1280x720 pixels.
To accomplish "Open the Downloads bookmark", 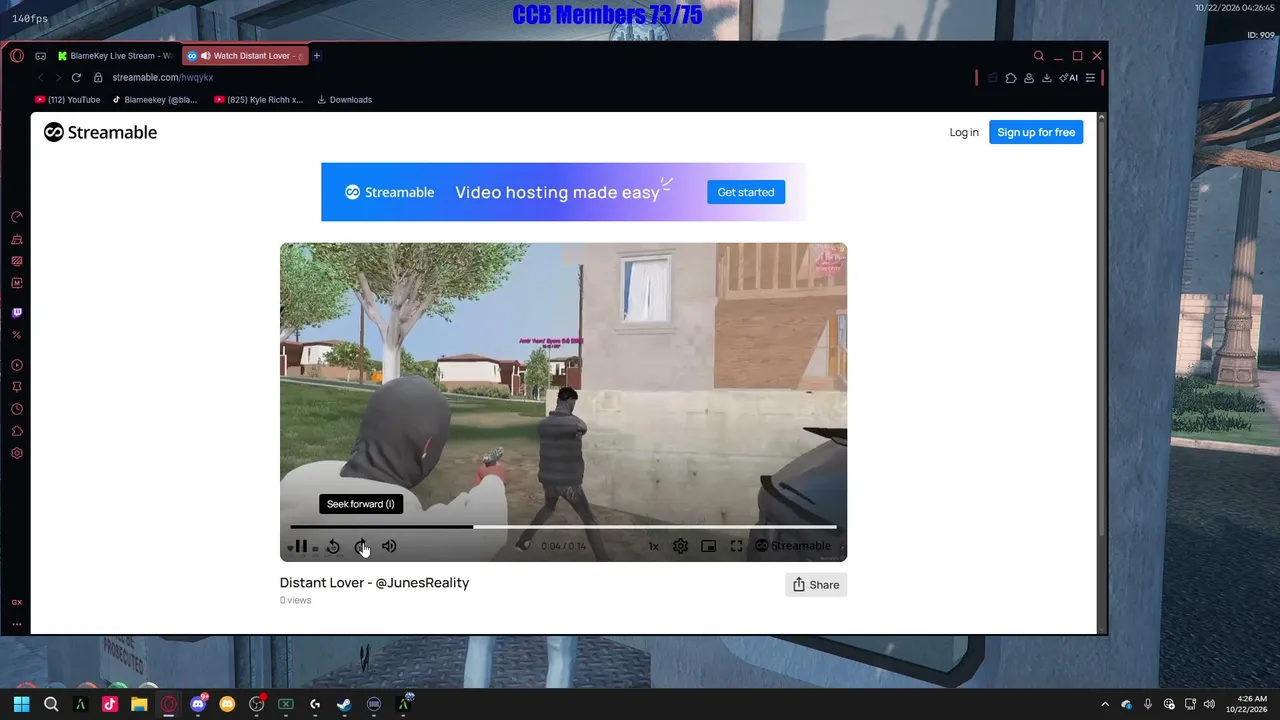I will tap(344, 100).
